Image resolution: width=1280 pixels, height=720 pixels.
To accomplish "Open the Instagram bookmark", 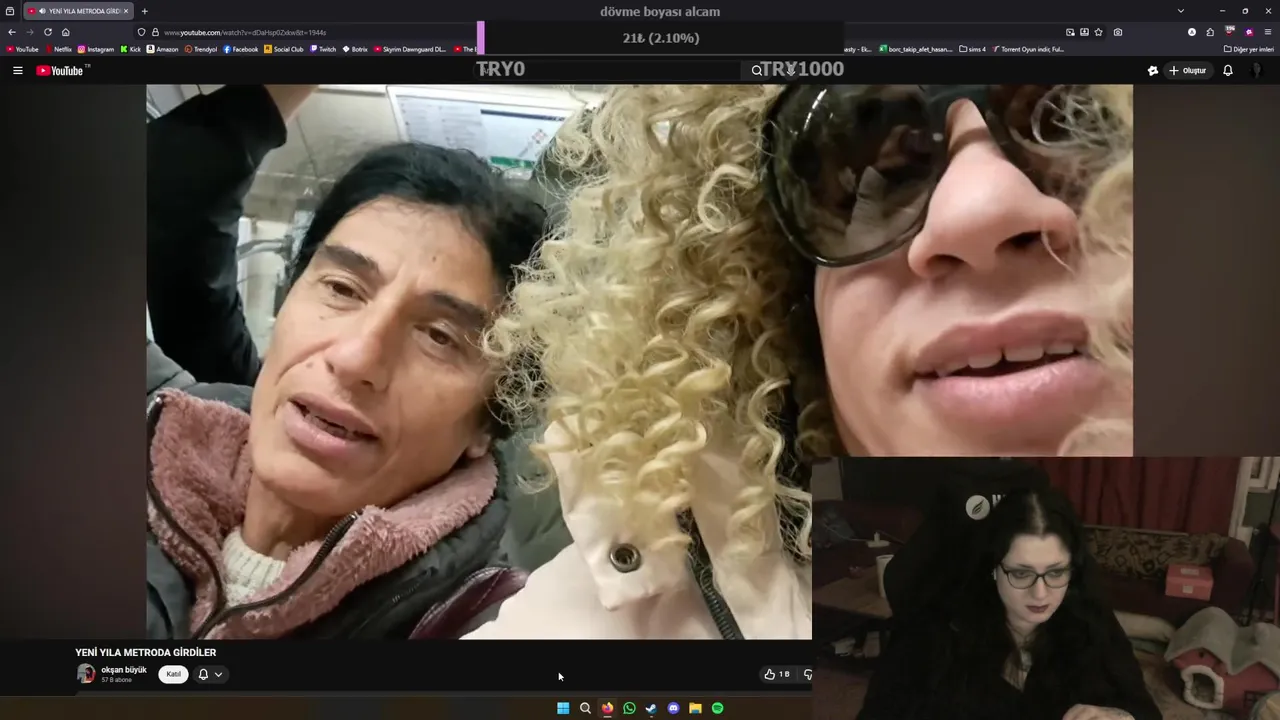I will (96, 49).
